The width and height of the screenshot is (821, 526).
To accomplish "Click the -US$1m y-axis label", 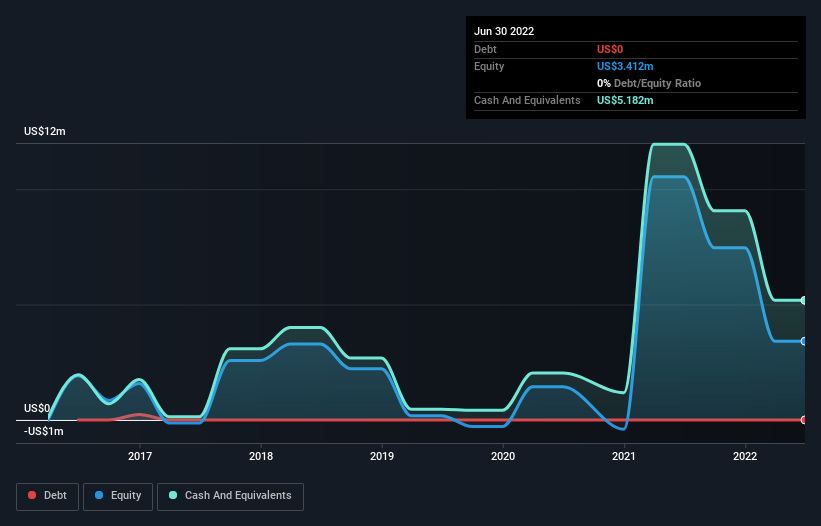I will (x=43, y=431).
